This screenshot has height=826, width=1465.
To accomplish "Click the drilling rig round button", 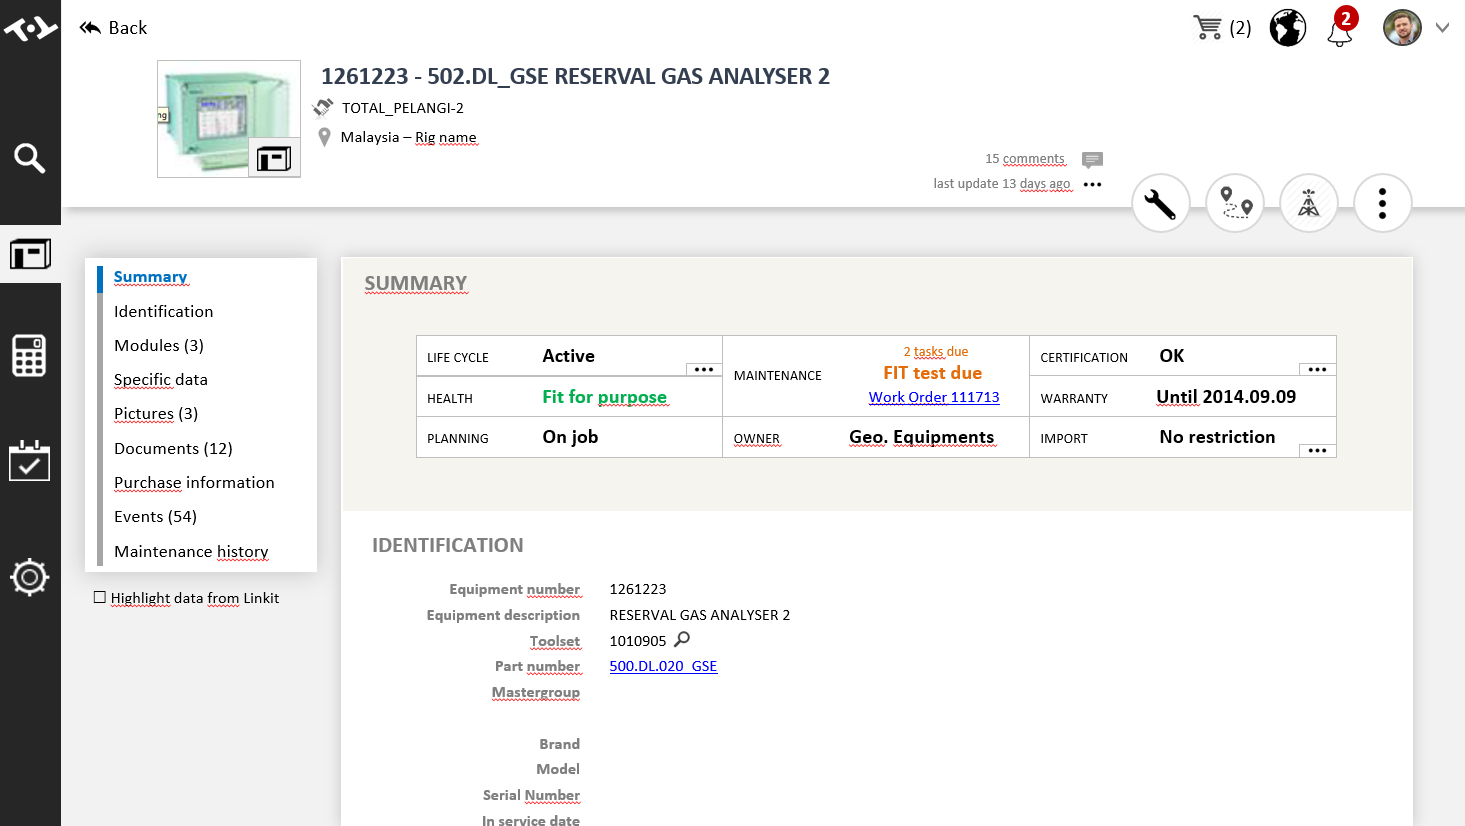I will point(1308,203).
